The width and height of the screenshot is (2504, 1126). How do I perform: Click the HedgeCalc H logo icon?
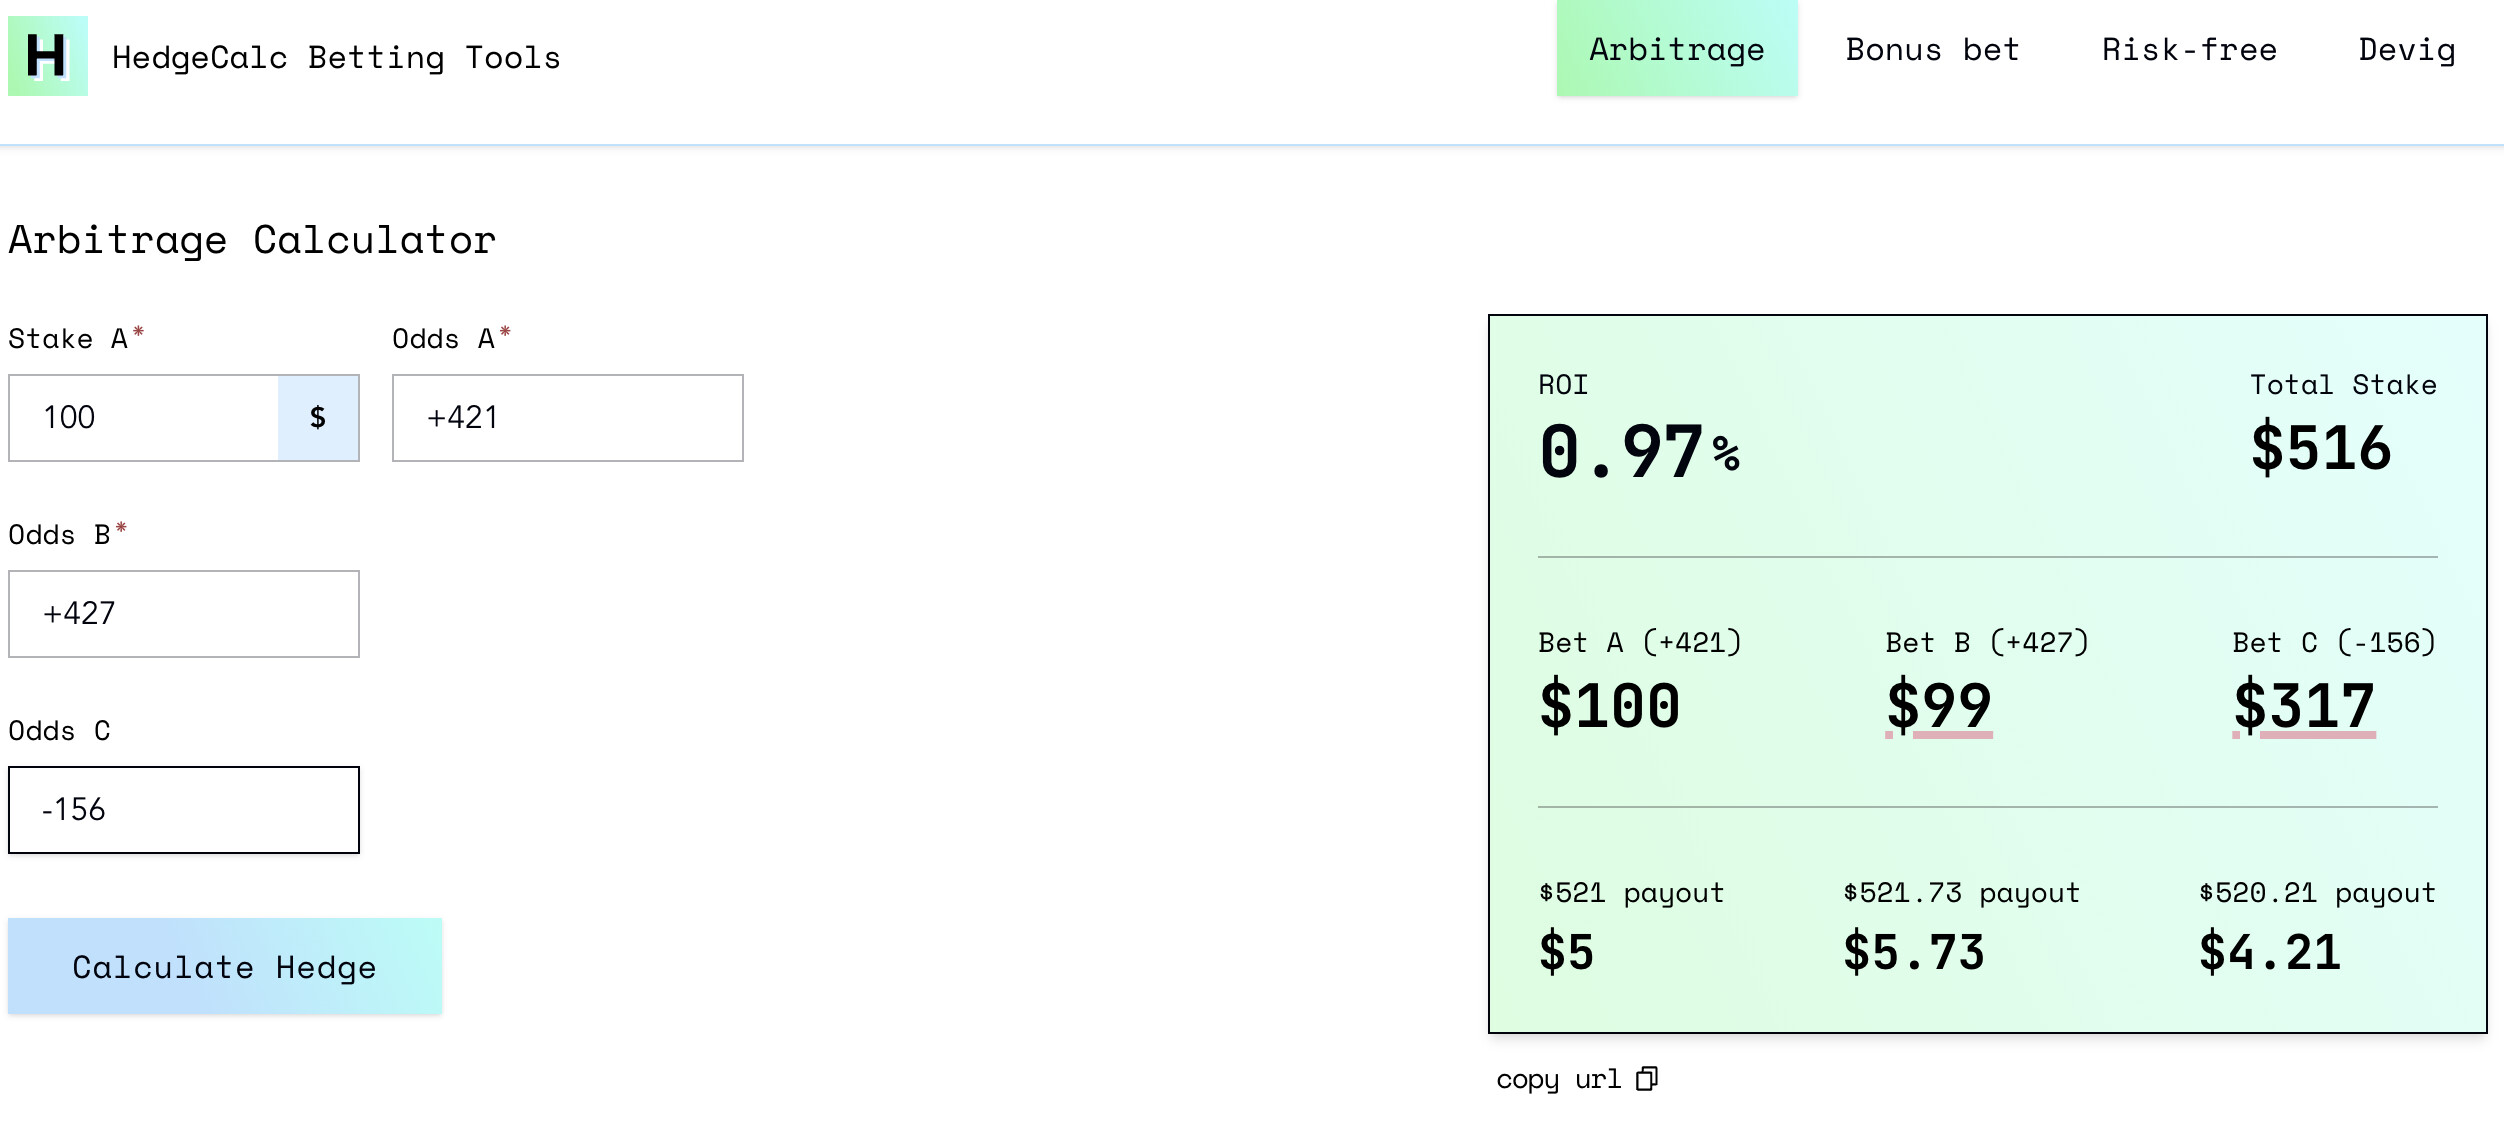coord(47,56)
